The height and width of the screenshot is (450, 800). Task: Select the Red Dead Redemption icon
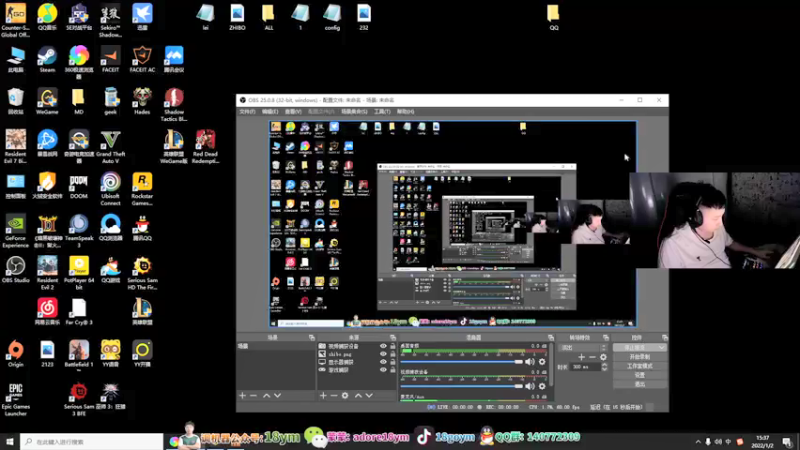(205, 147)
